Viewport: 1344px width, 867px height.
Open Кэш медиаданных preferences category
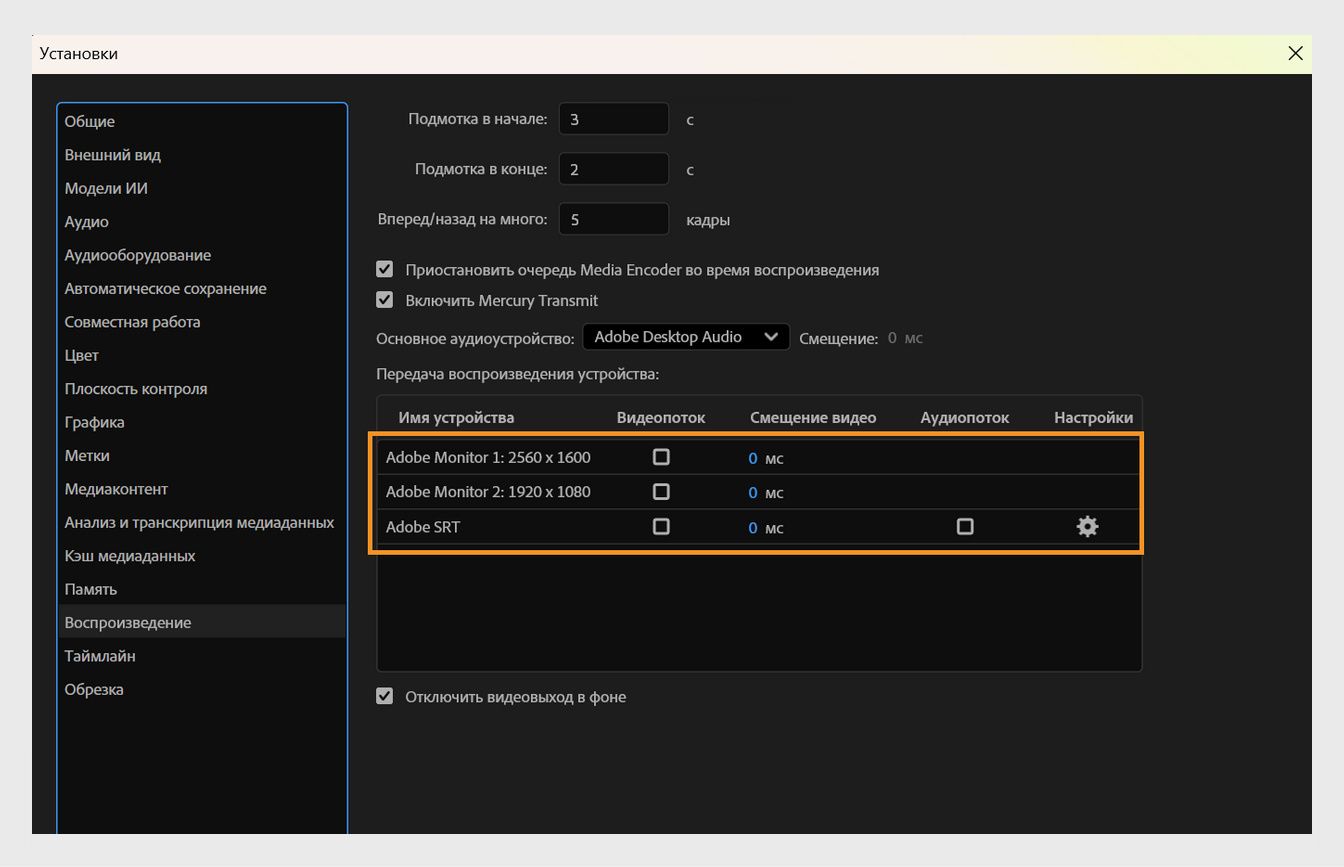(x=130, y=555)
